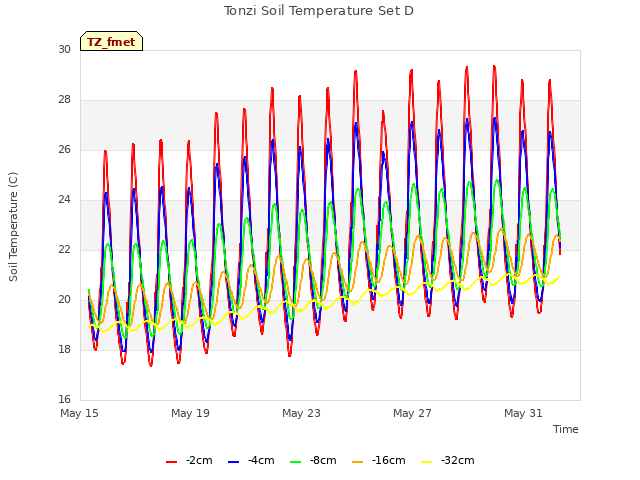This screenshot has height=480, width=640.
Task: Click the May 23 x-axis tick label
Action: click(301, 413)
